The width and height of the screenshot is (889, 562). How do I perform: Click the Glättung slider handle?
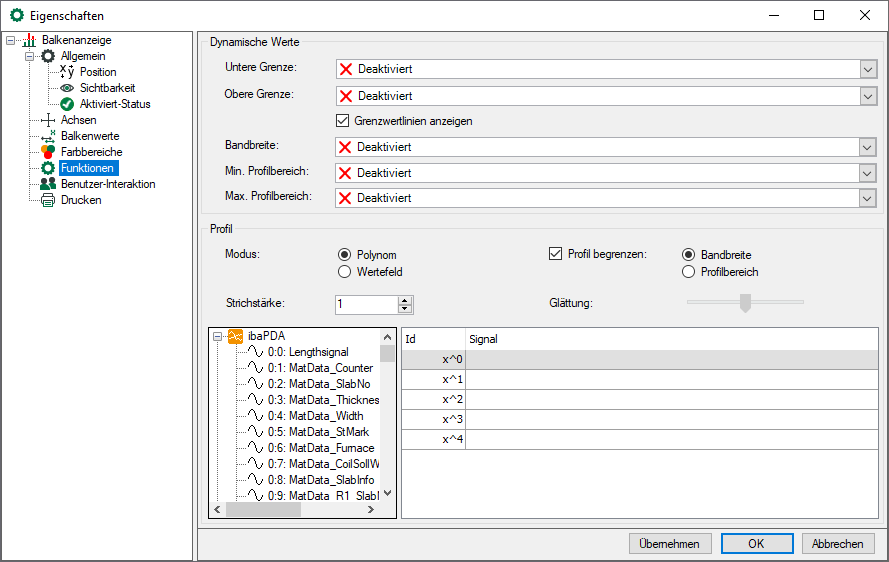pos(745,302)
